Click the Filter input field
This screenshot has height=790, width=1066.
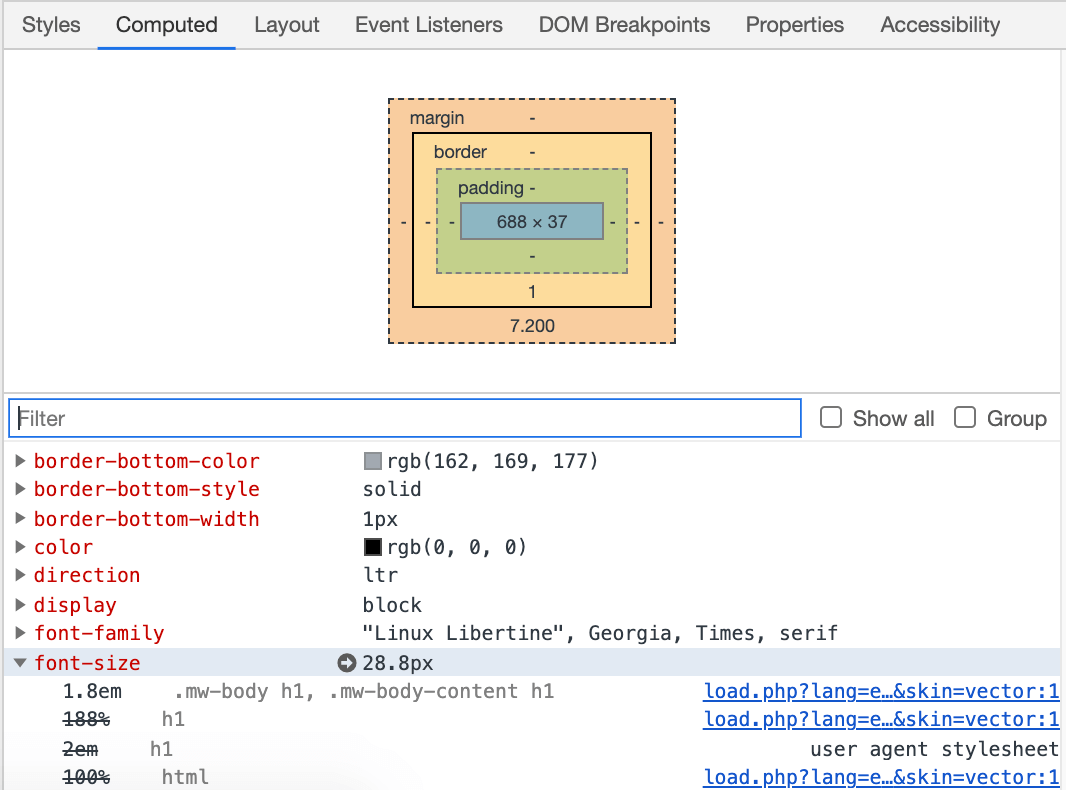pyautogui.click(x=405, y=418)
